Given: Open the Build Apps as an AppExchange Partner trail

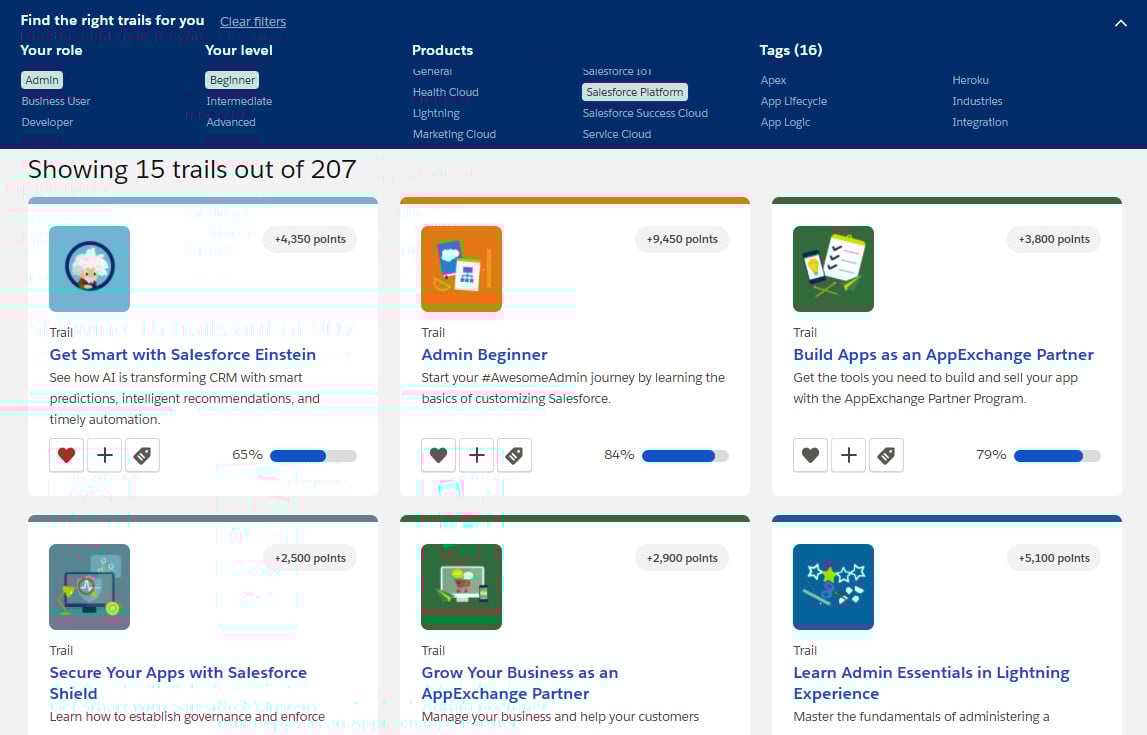Looking at the screenshot, I should click(x=944, y=355).
